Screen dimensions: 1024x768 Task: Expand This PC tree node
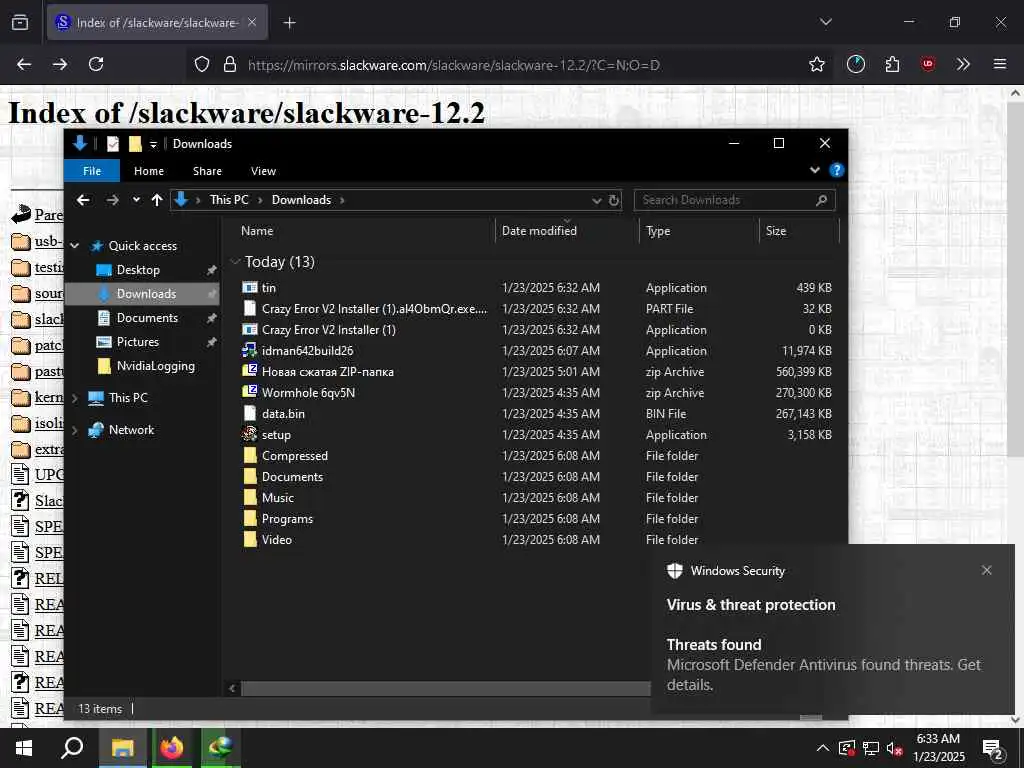(74, 398)
